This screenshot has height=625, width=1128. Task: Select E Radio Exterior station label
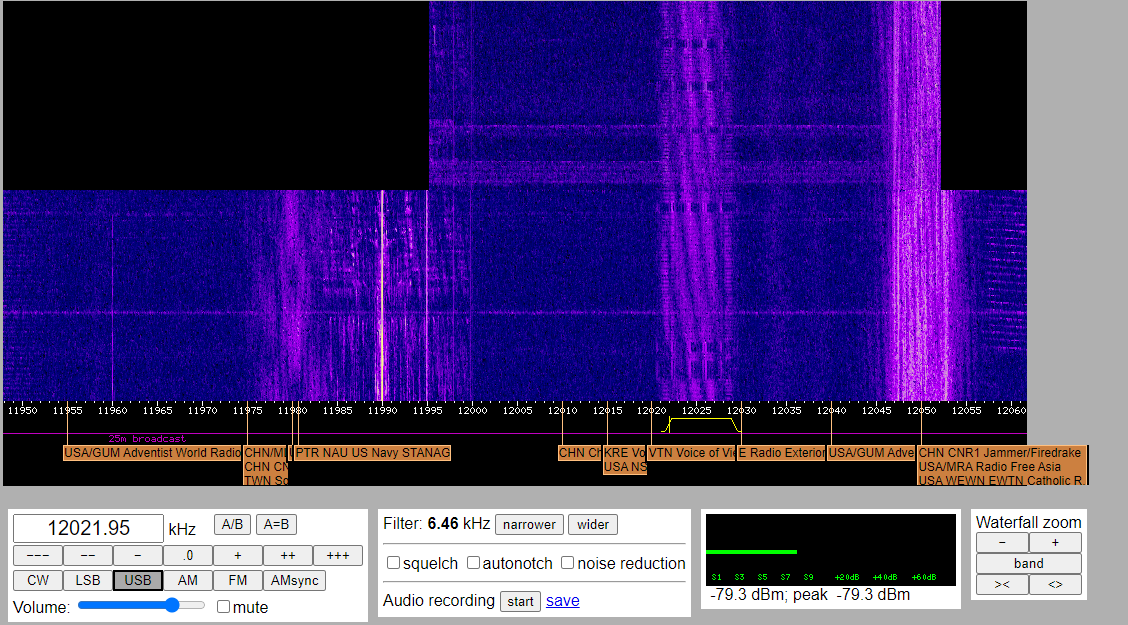tap(781, 453)
